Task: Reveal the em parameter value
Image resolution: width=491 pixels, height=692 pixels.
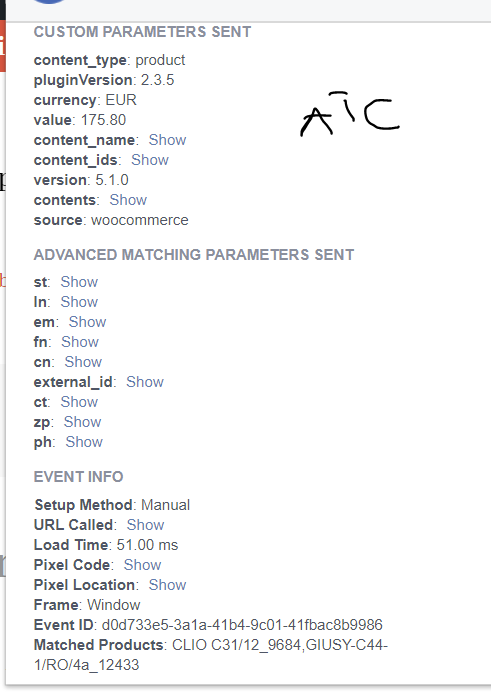Action: [87, 322]
